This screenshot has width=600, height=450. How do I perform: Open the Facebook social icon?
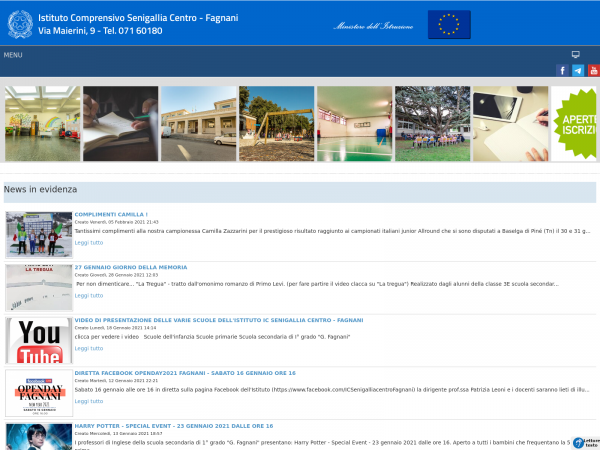click(x=562, y=71)
